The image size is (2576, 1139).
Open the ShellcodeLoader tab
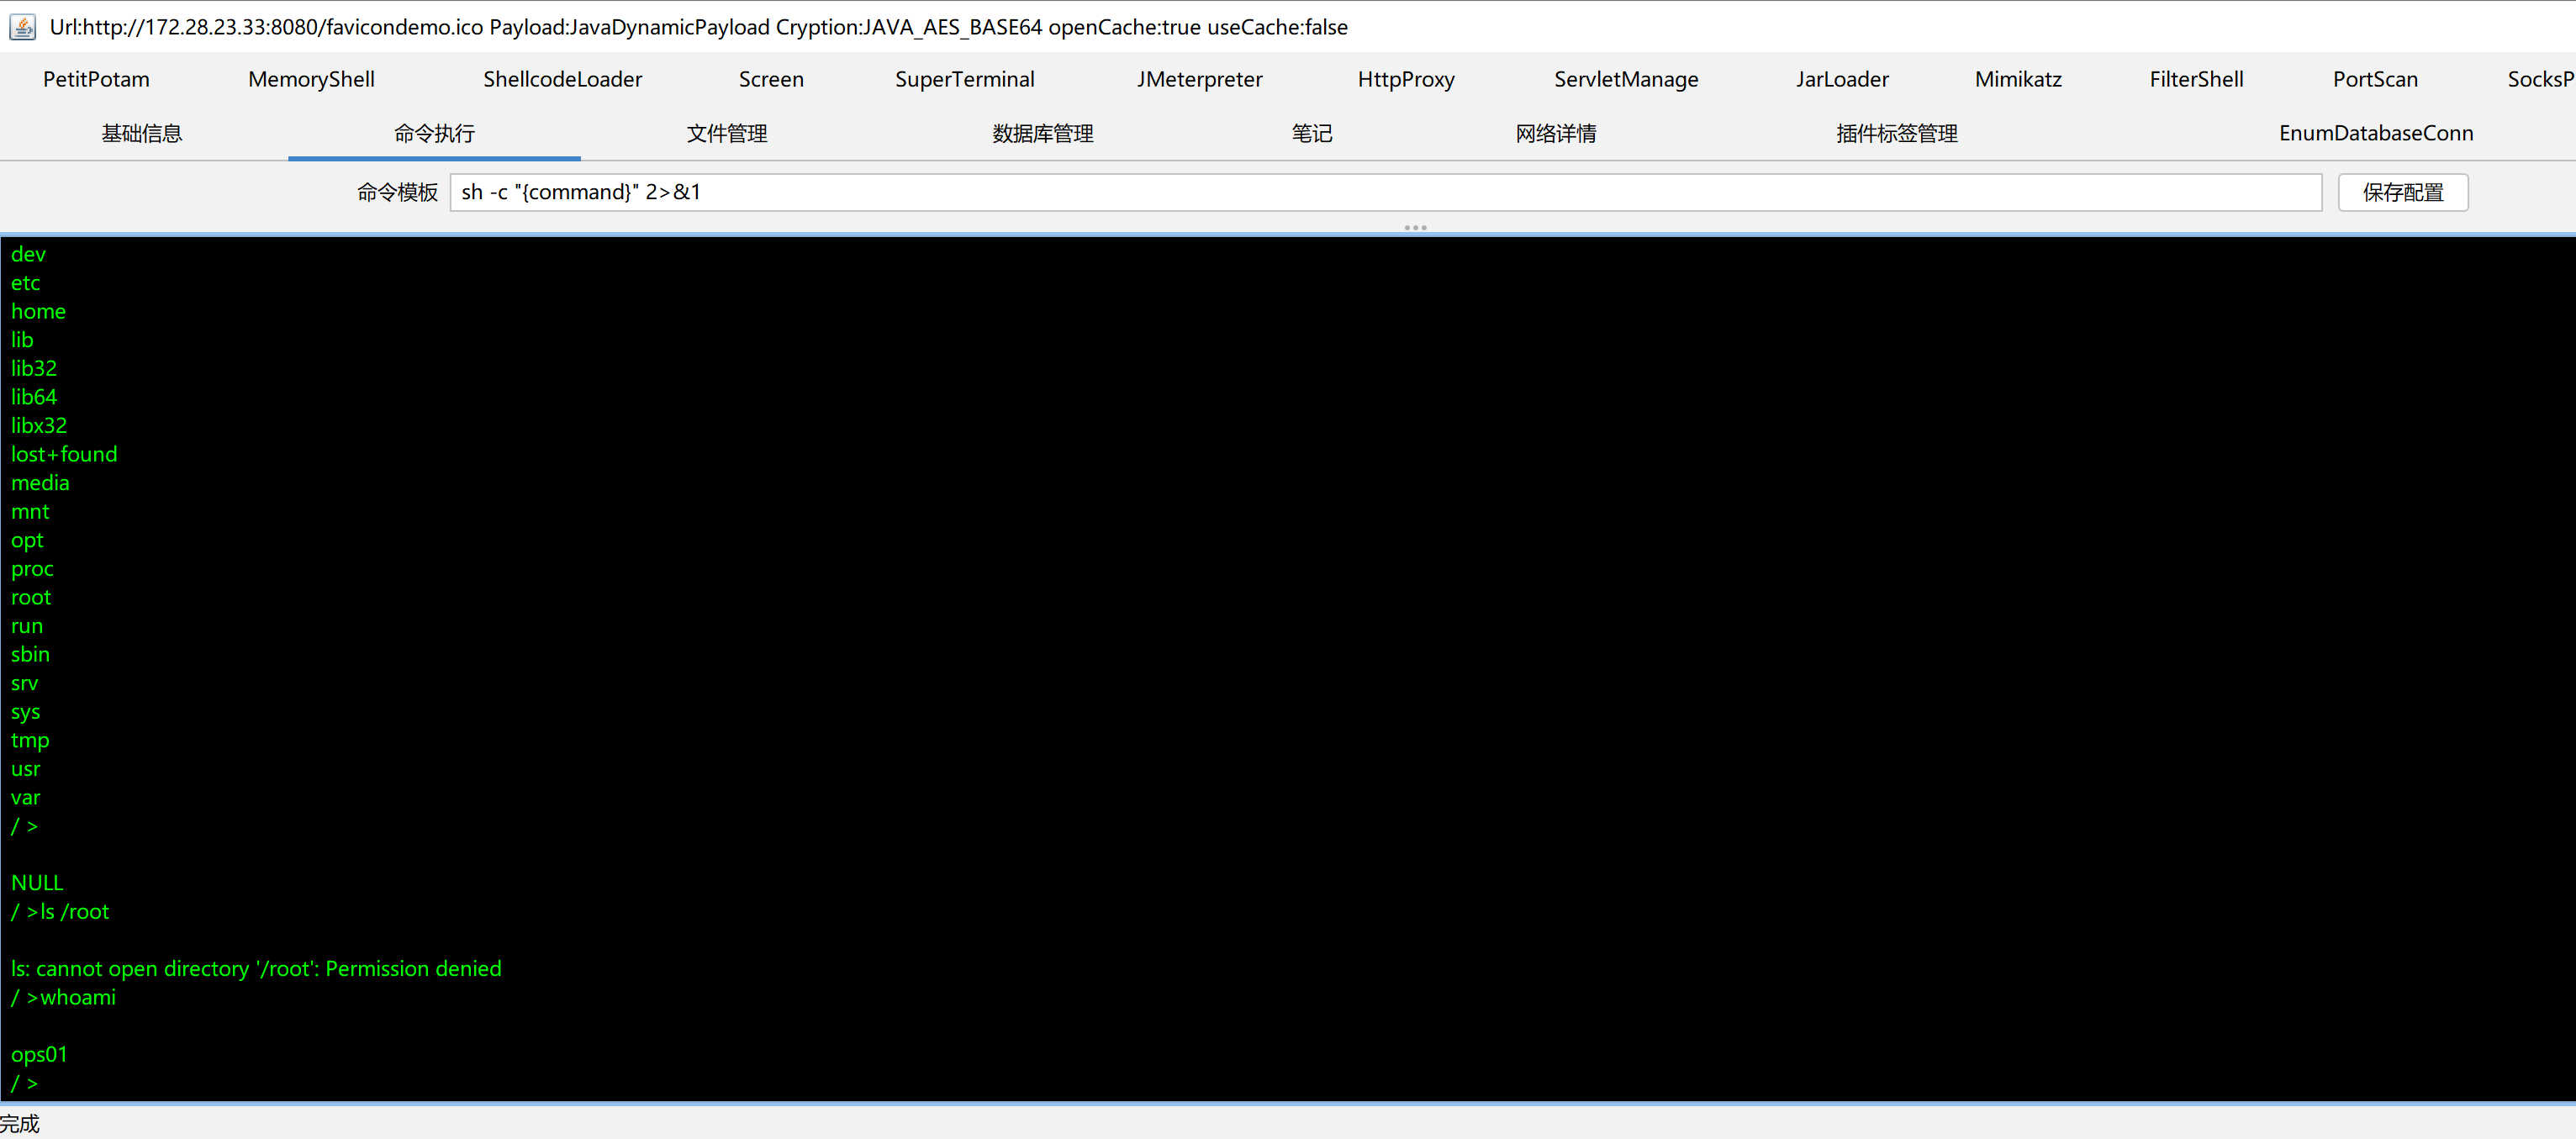[562, 79]
